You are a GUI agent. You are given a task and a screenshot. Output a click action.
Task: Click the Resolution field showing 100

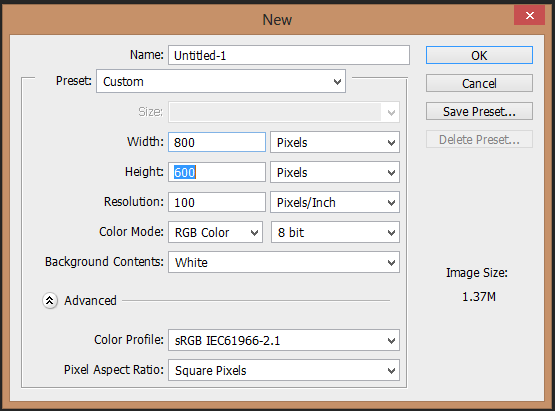point(217,202)
